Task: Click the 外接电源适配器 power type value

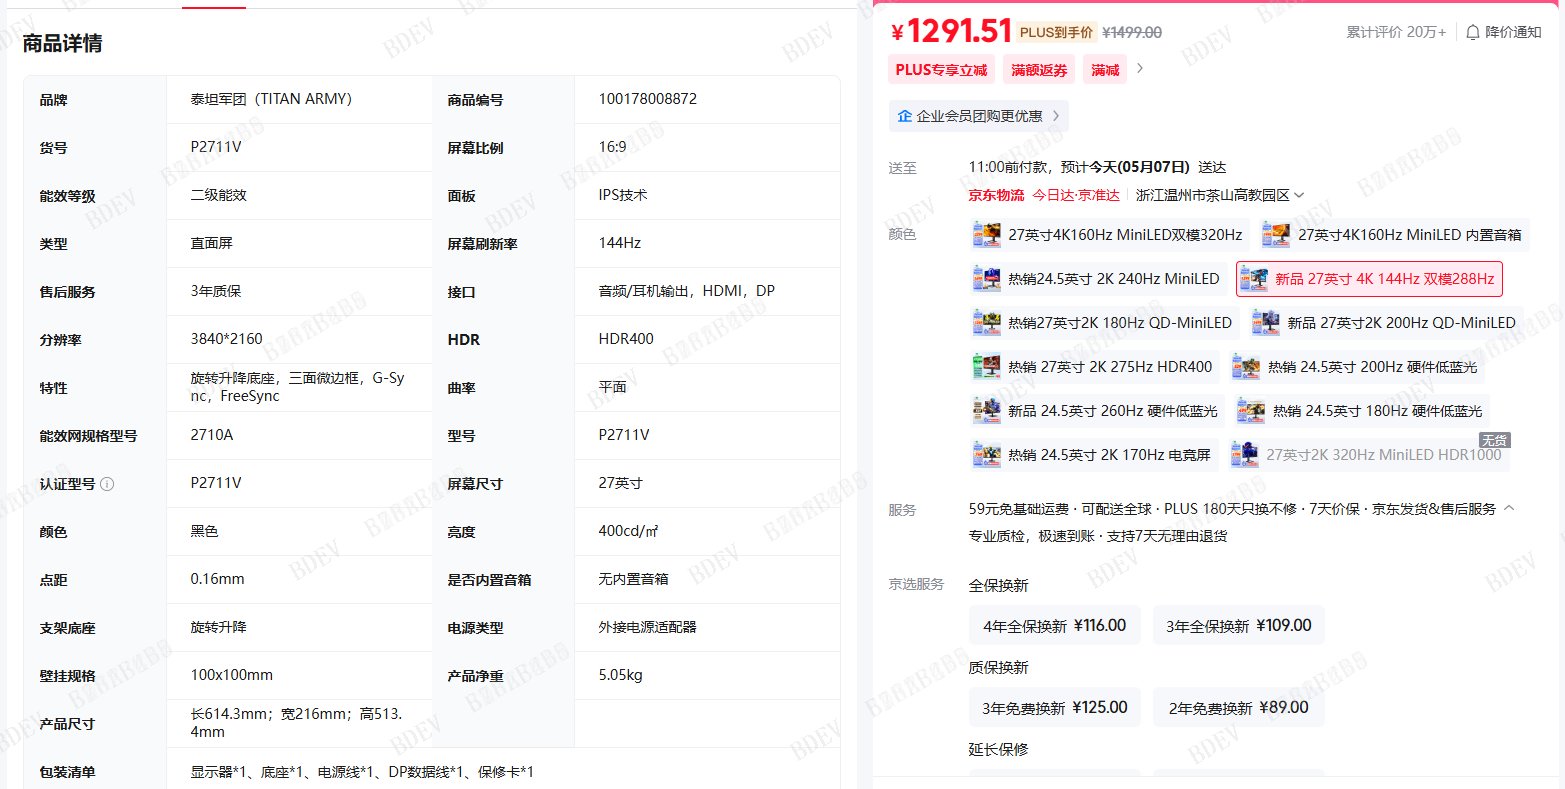Action: 648,627
